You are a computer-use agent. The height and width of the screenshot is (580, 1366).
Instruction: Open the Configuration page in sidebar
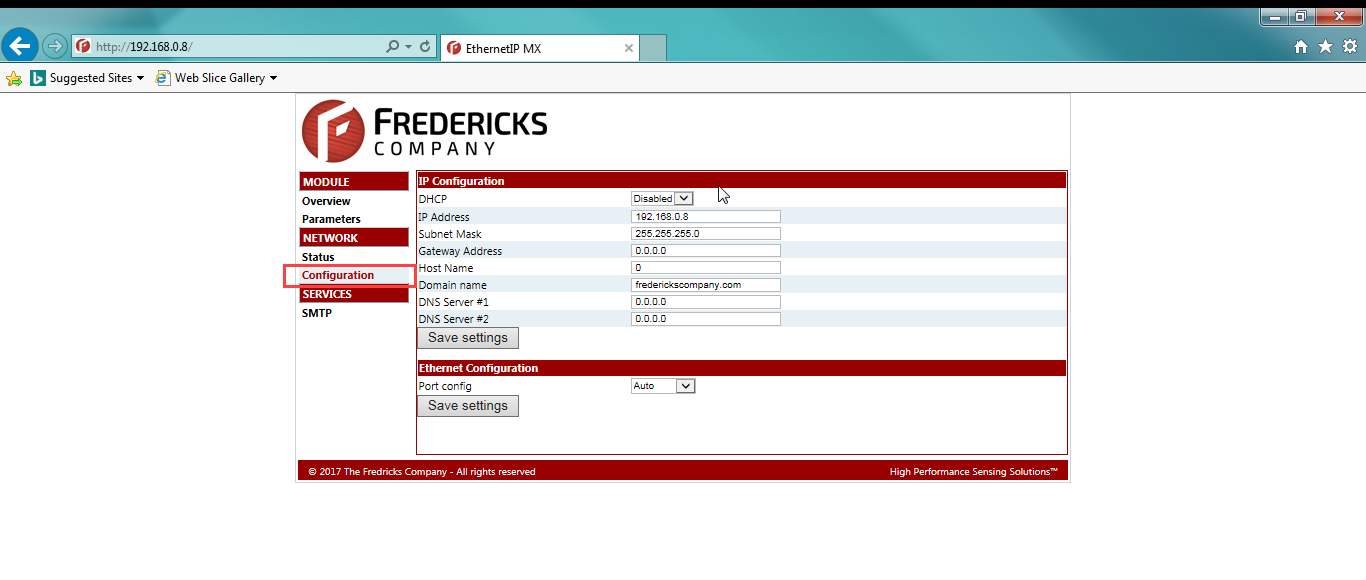[x=338, y=275]
